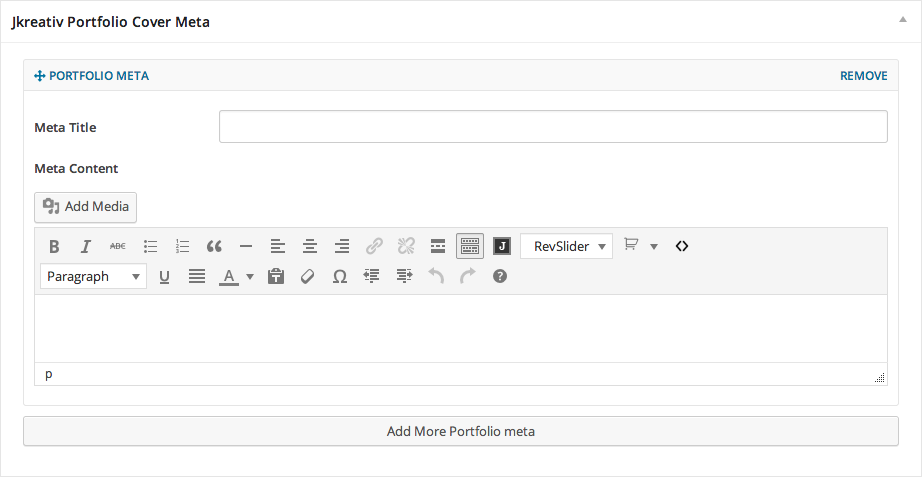Click the REMOVE link
922x477 pixels.
(864, 76)
